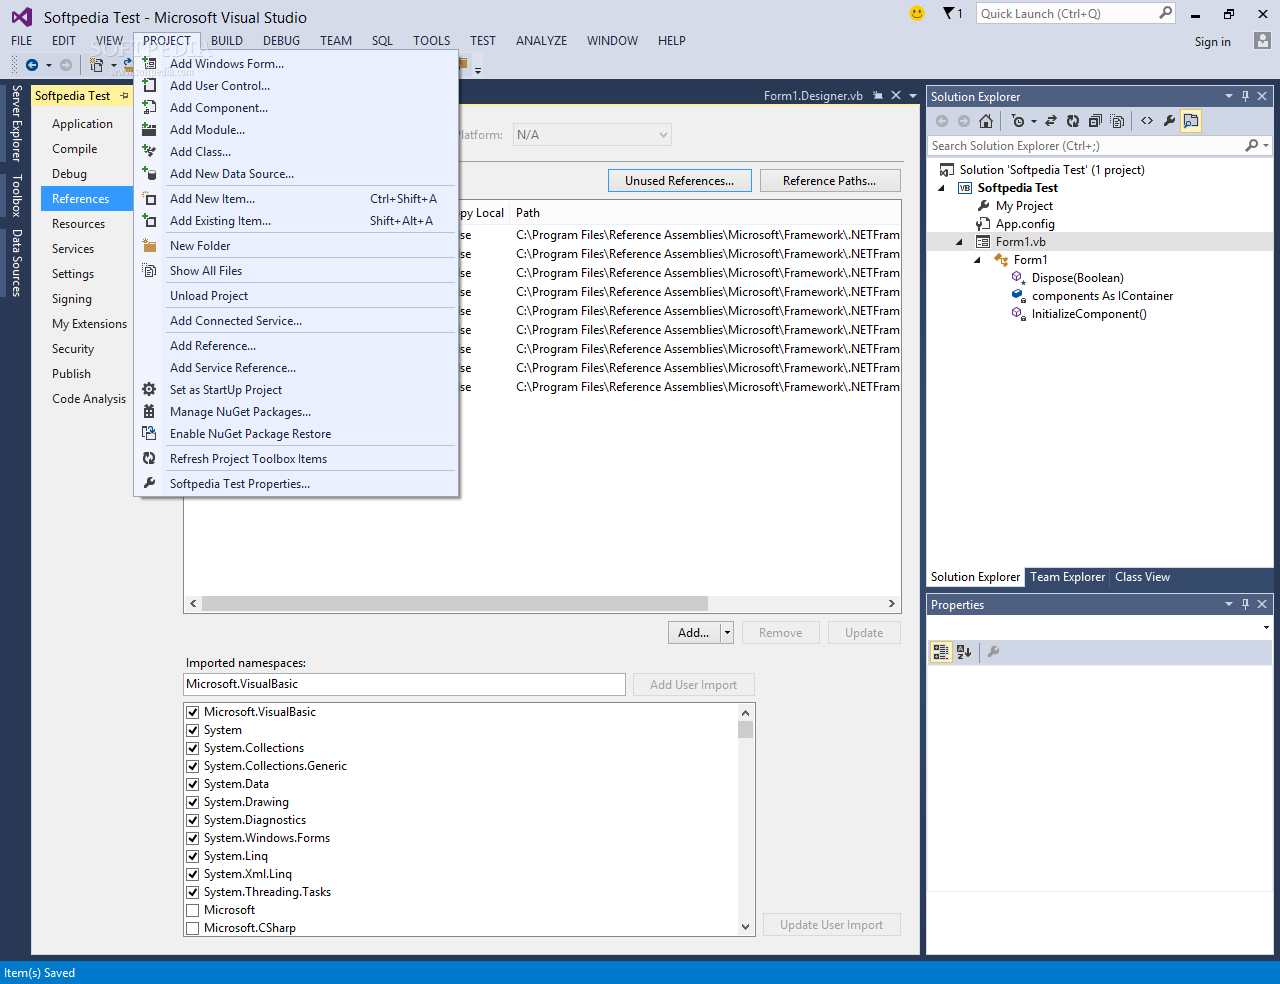Collapse the Form1 class node

click(978, 260)
